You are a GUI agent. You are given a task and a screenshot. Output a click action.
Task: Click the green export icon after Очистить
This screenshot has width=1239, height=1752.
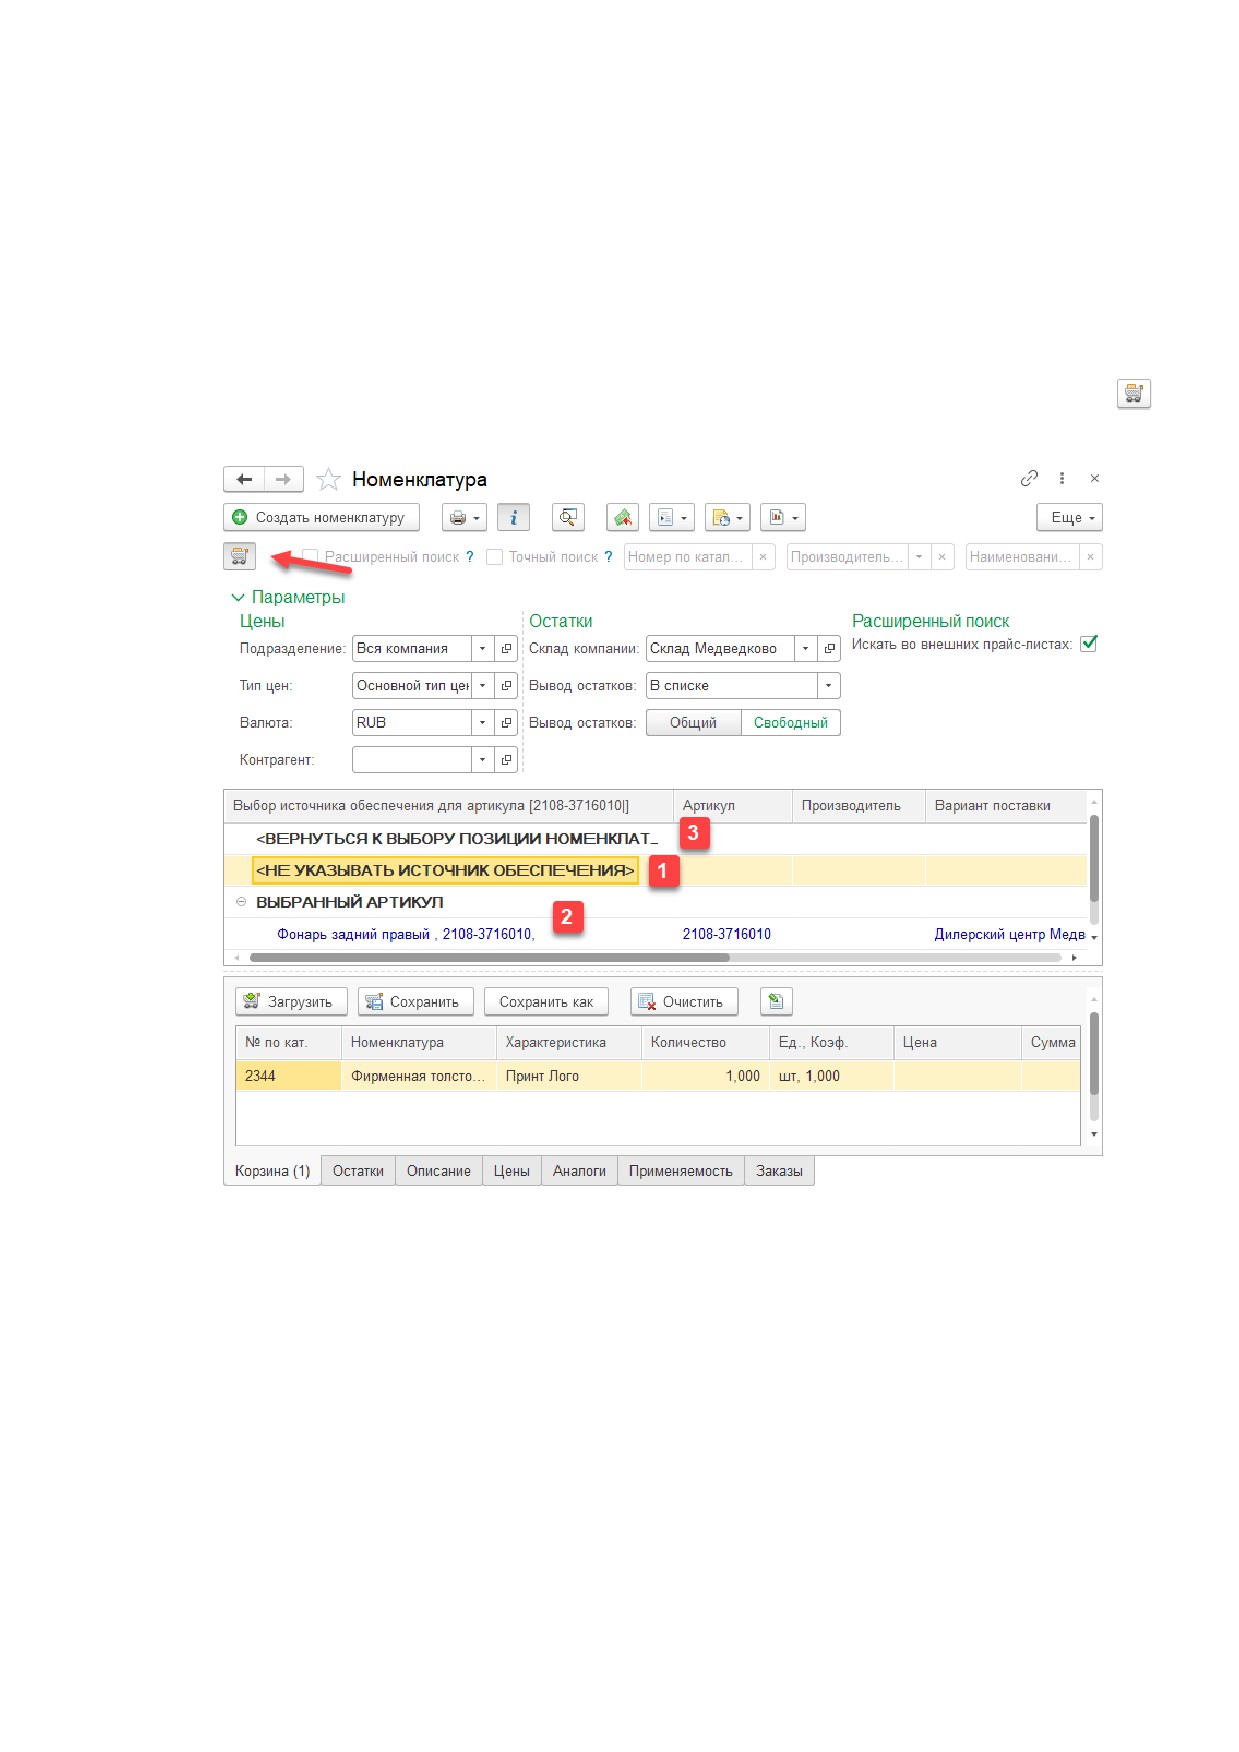[x=776, y=1001]
